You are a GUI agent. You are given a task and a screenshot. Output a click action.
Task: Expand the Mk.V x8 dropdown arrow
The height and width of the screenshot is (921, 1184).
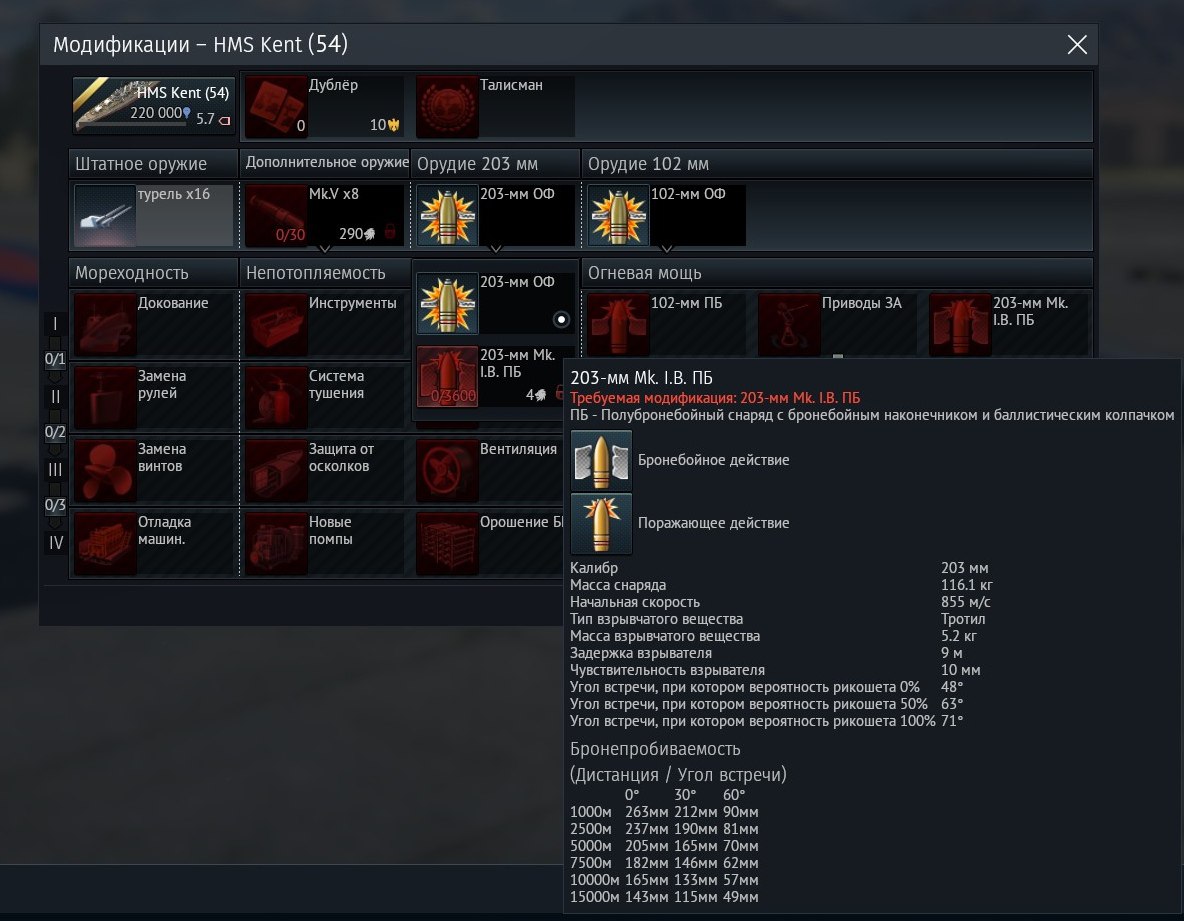click(x=325, y=248)
